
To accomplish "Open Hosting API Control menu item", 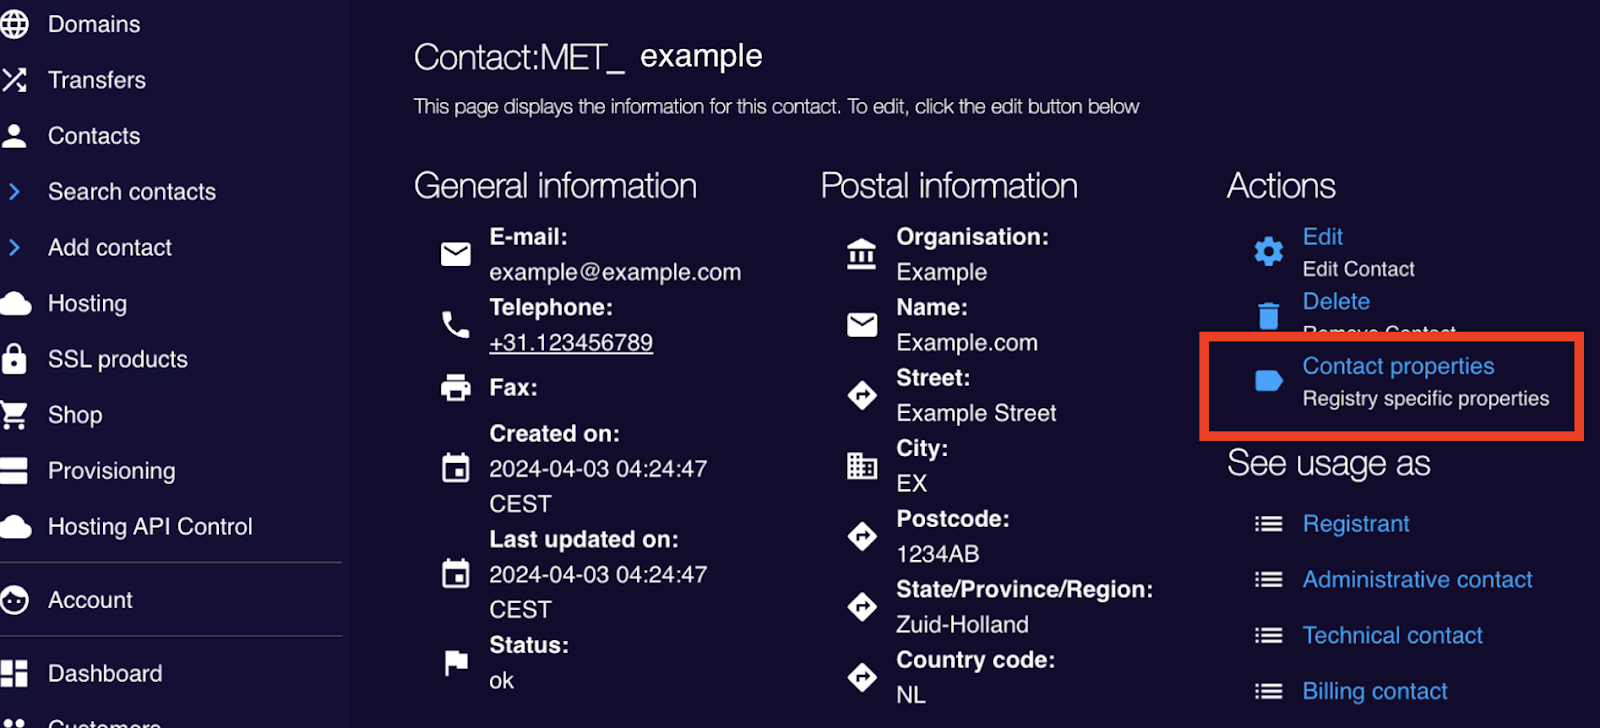I will 150,527.
